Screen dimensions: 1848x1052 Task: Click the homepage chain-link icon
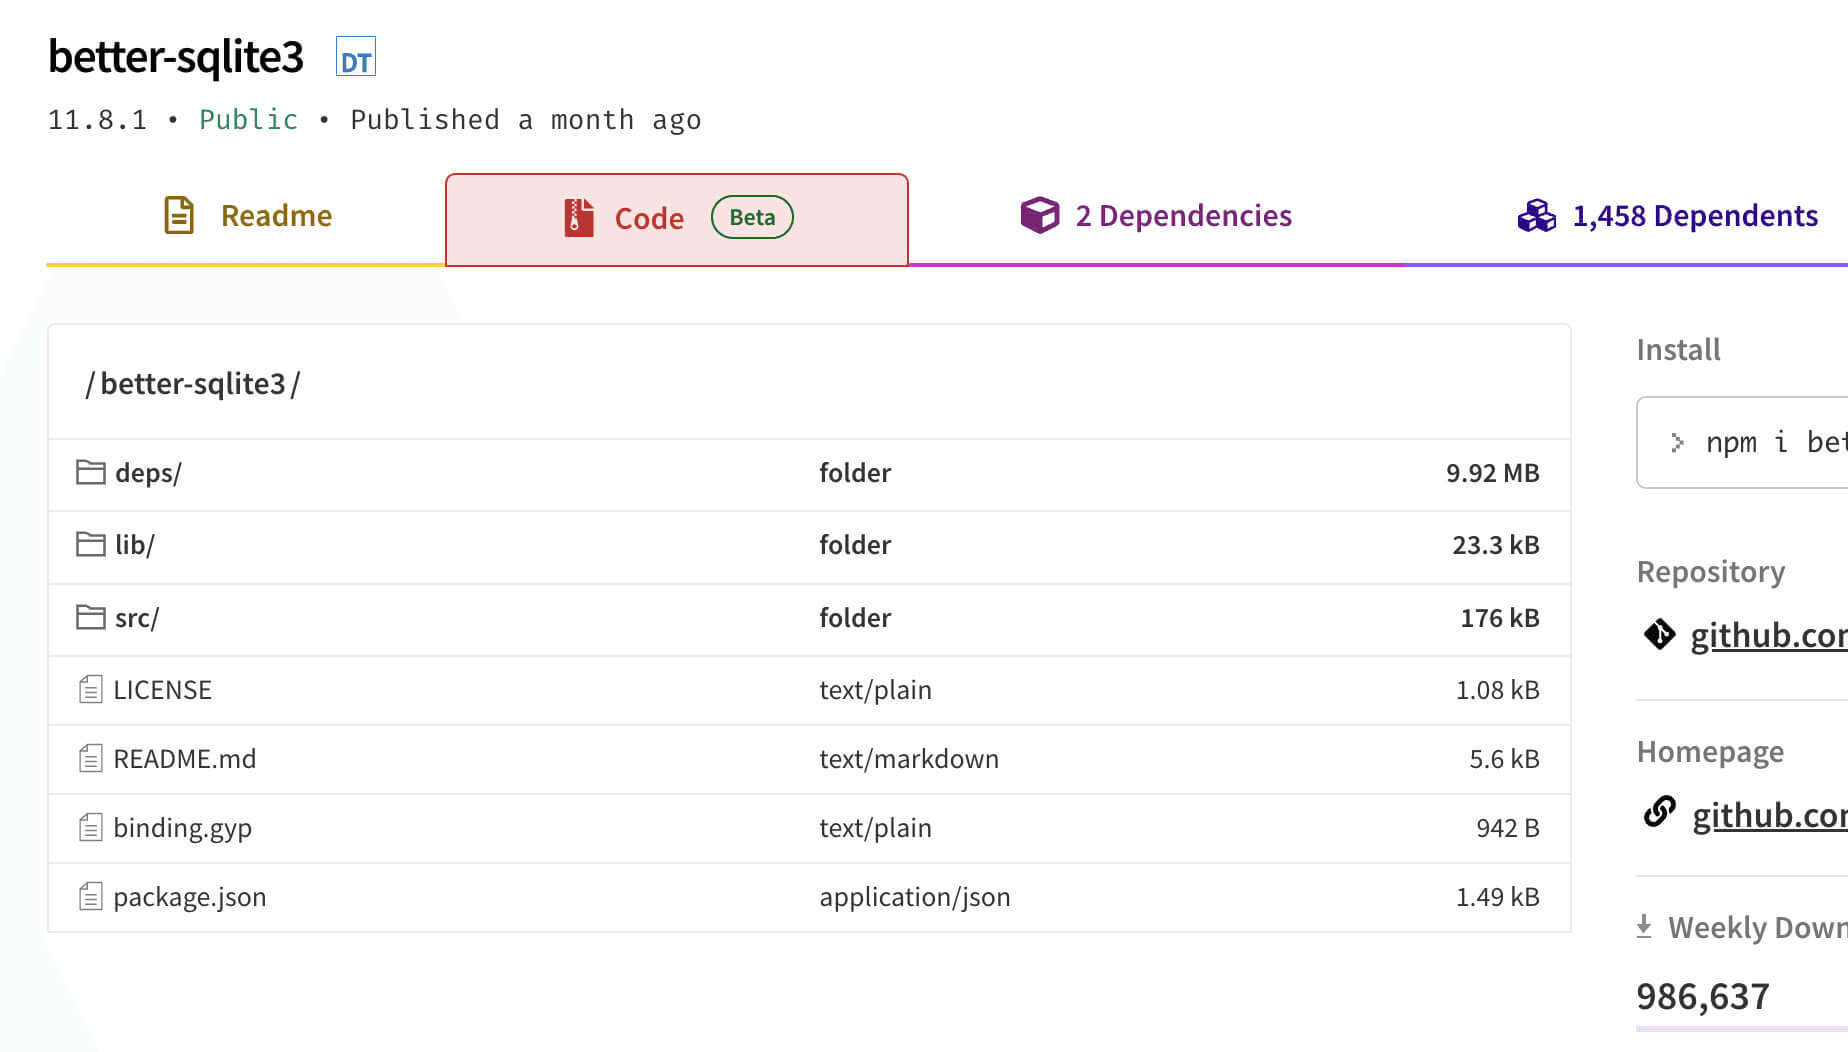[1659, 811]
